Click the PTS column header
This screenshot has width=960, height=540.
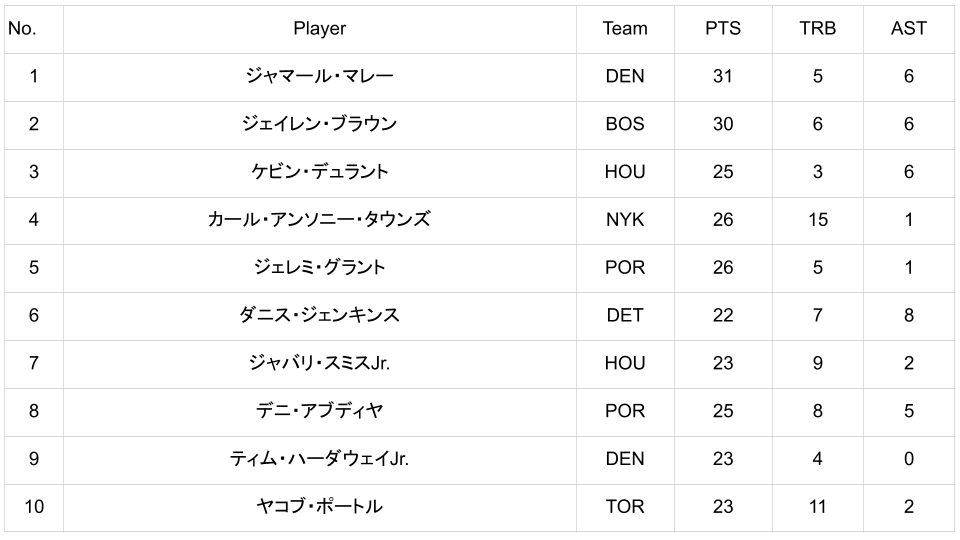pyautogui.click(x=723, y=29)
